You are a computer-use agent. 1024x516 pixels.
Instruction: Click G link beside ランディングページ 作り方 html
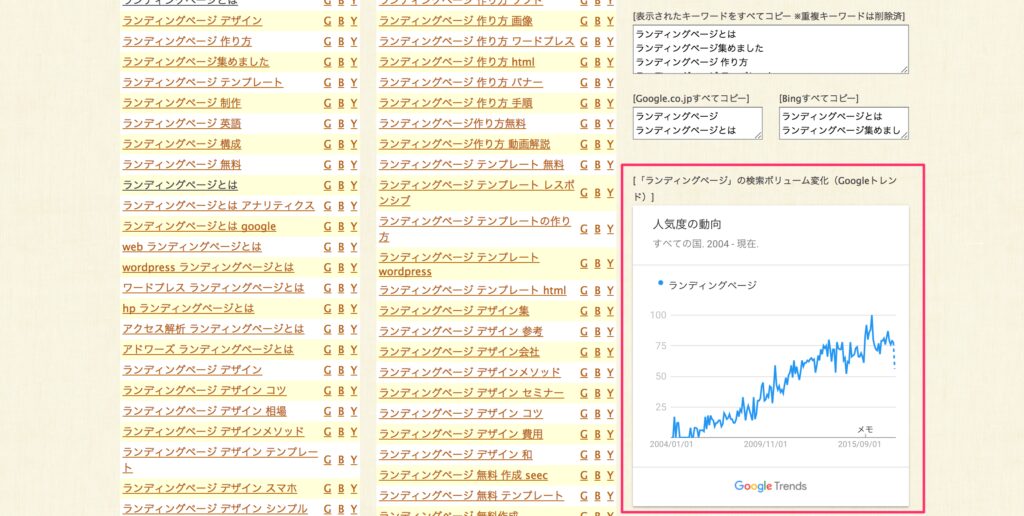click(x=584, y=62)
